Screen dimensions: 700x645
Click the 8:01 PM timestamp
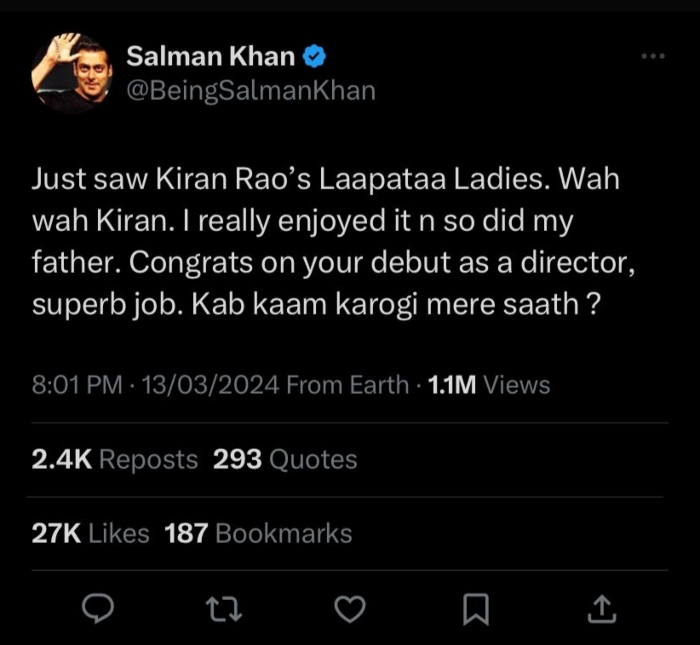77,384
